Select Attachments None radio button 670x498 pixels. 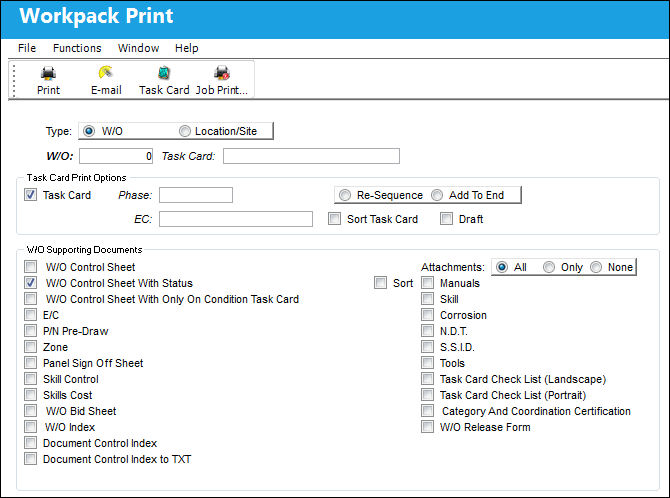point(596,267)
